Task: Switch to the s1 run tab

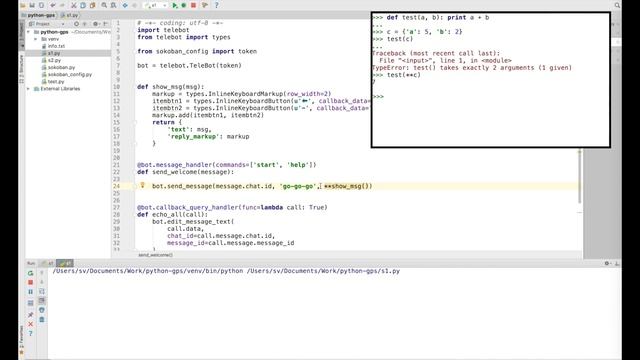Action: pos(48,263)
